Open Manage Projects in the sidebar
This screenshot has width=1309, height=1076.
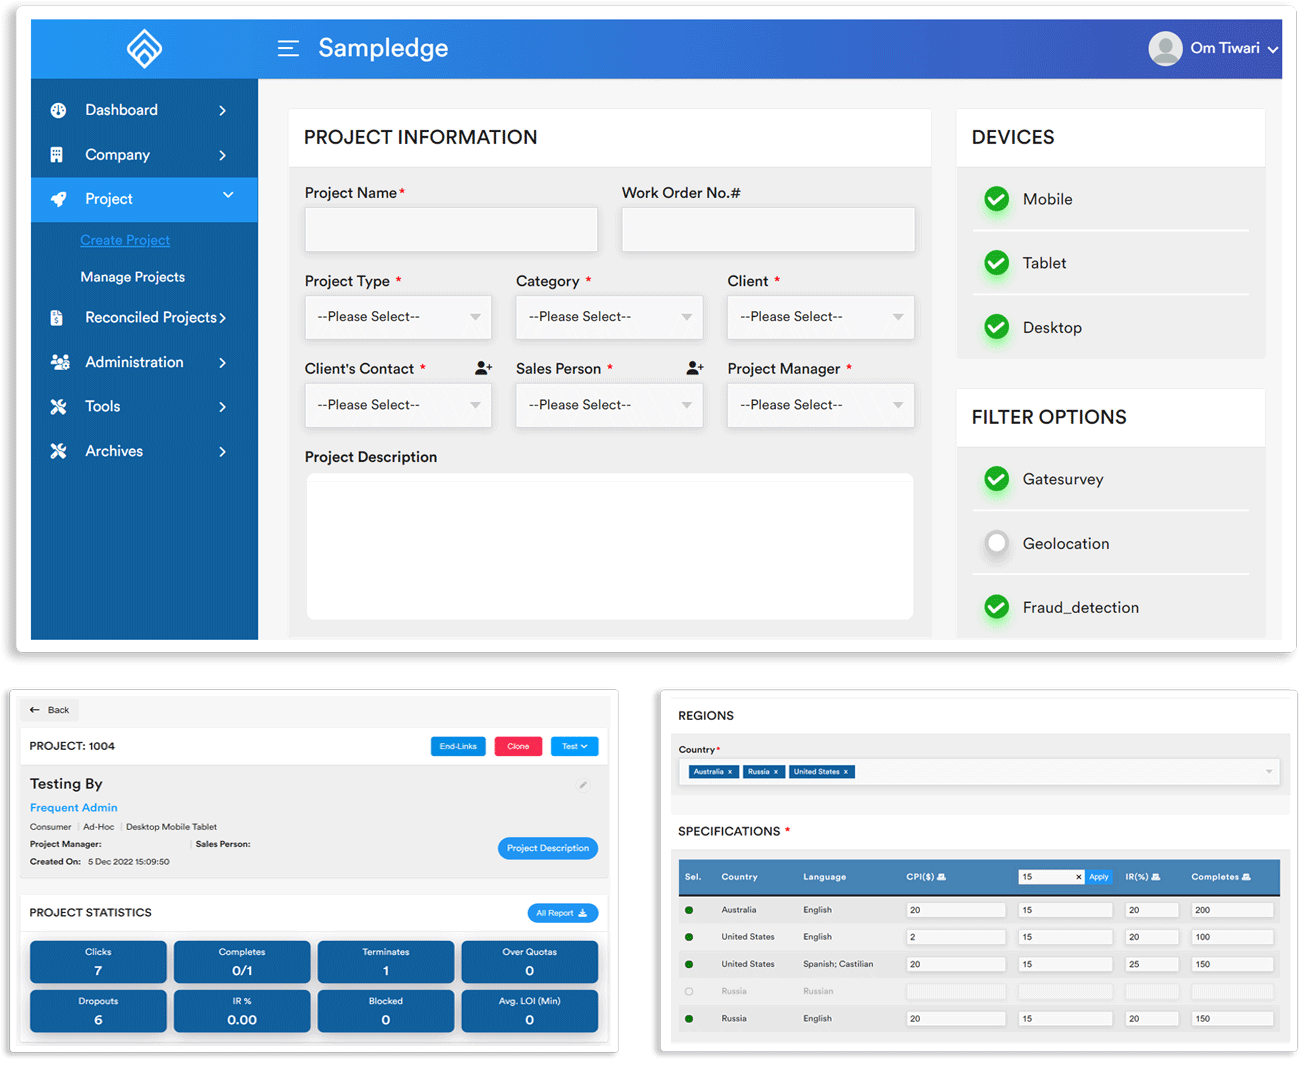click(x=132, y=277)
